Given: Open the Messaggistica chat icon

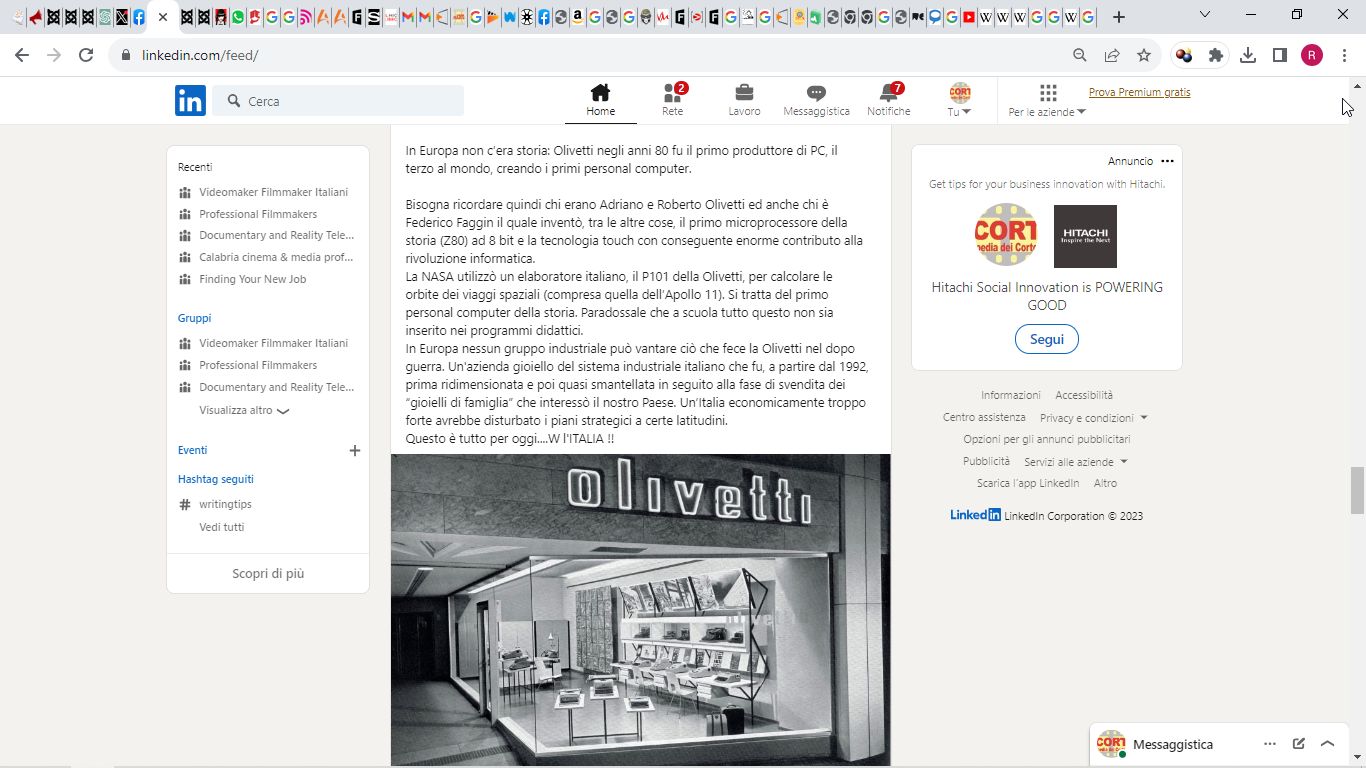Looking at the screenshot, I should (816, 93).
